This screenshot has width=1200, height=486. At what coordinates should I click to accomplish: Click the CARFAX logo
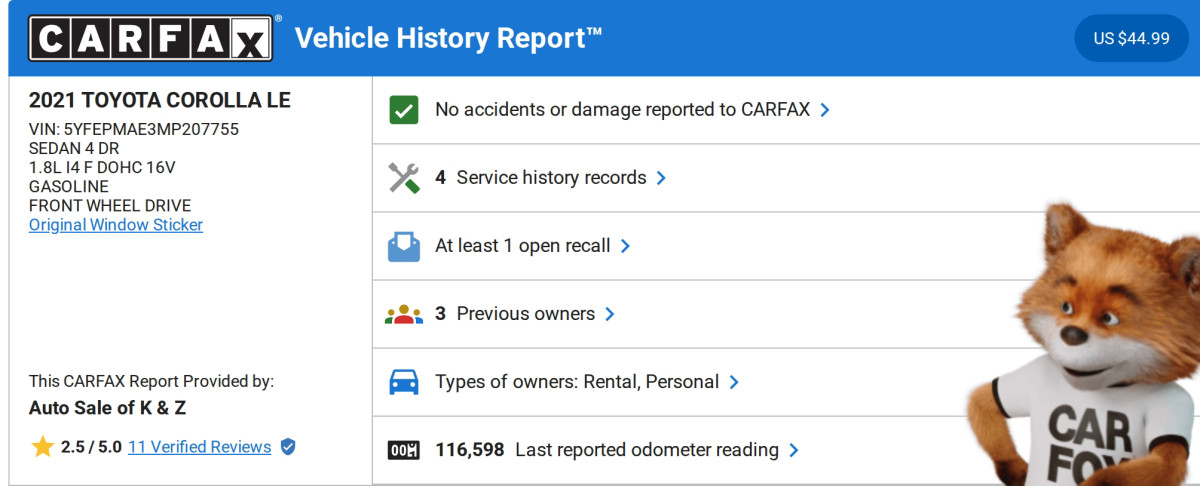click(x=150, y=39)
